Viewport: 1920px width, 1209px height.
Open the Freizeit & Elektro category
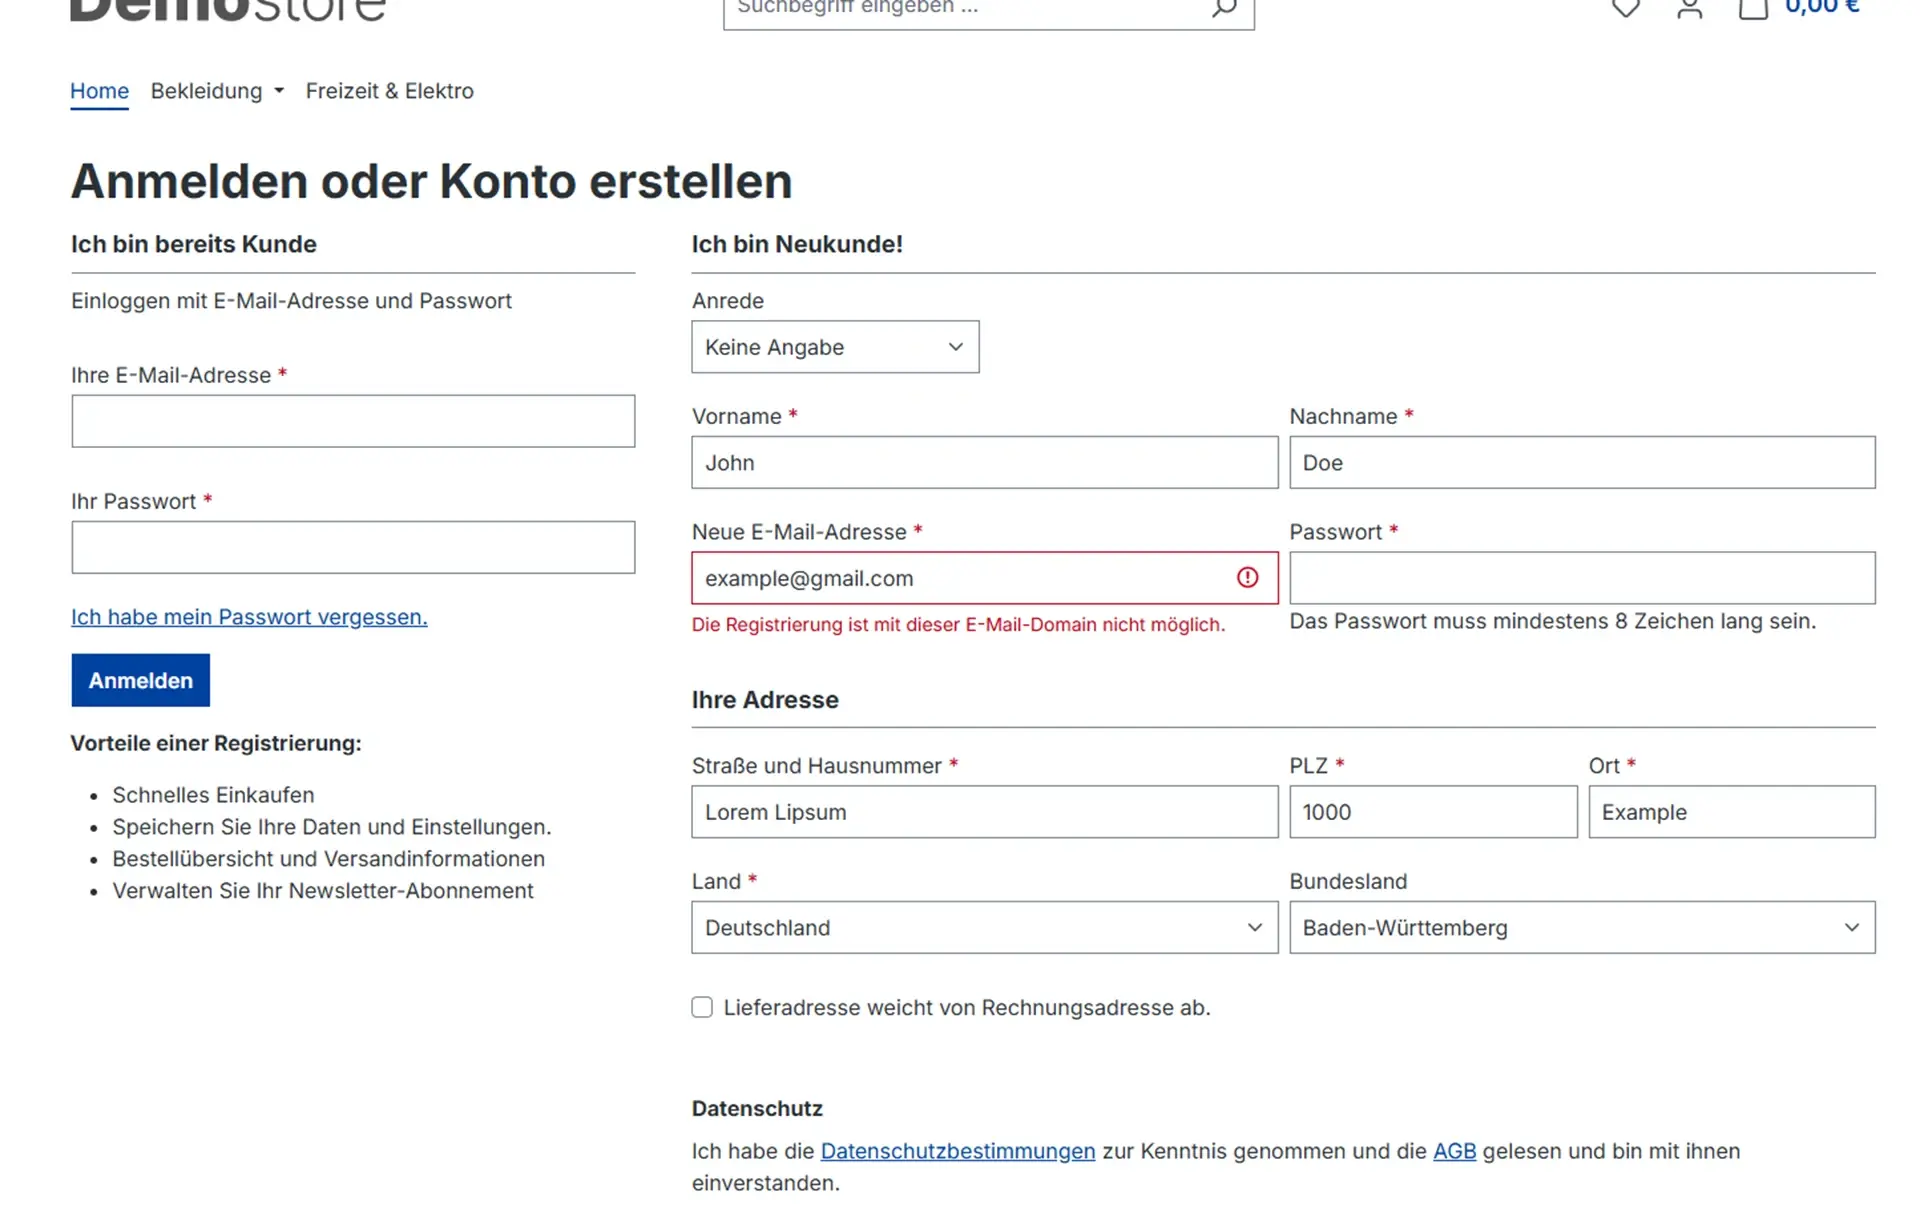click(389, 91)
